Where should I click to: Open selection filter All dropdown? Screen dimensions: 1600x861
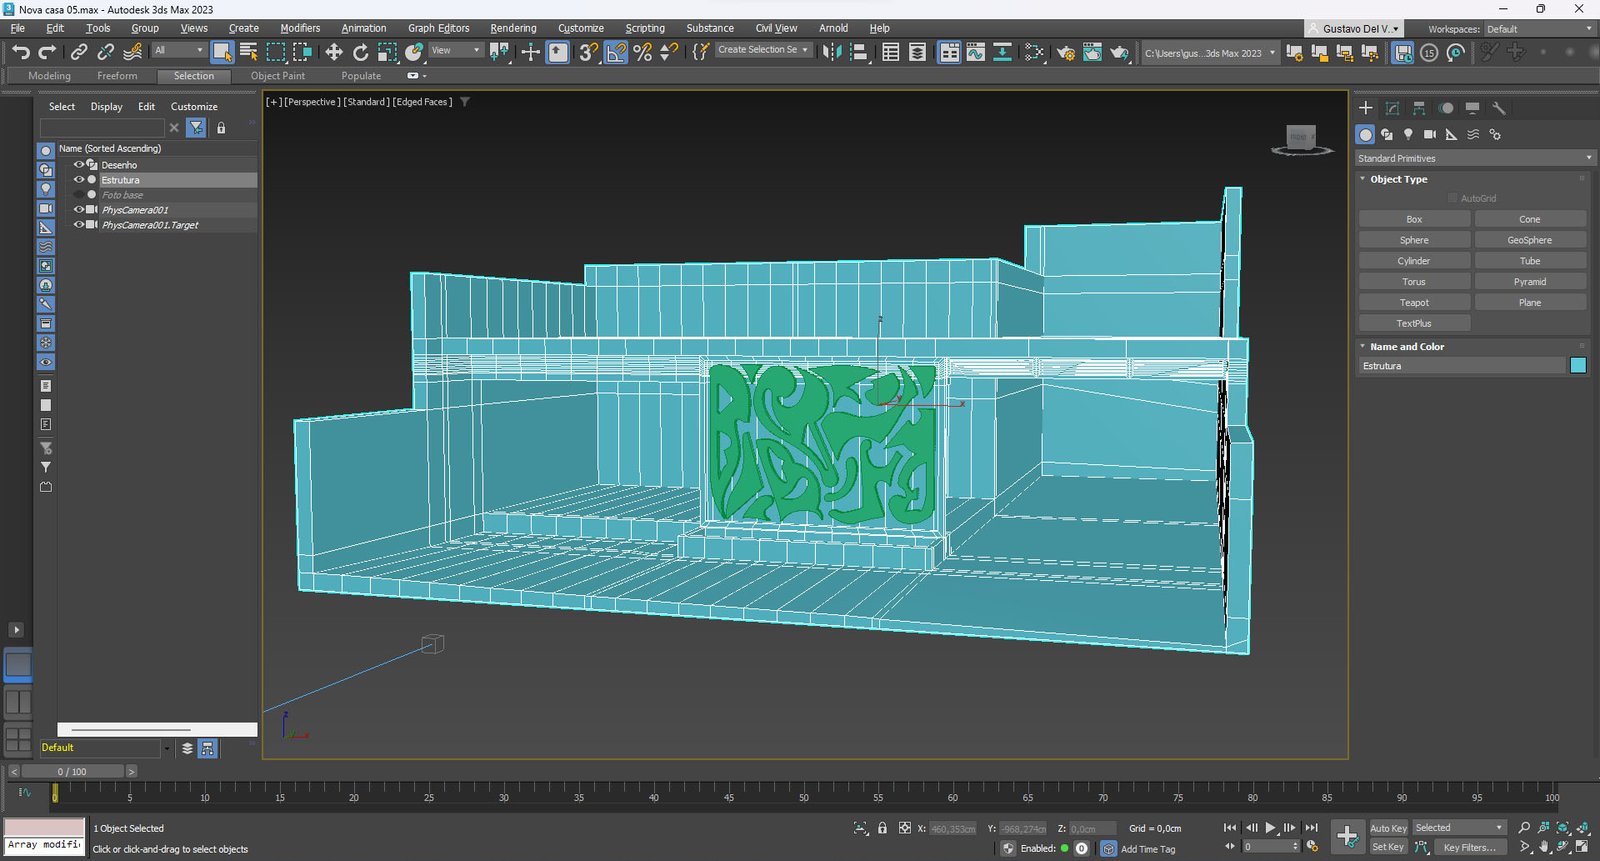click(x=178, y=50)
